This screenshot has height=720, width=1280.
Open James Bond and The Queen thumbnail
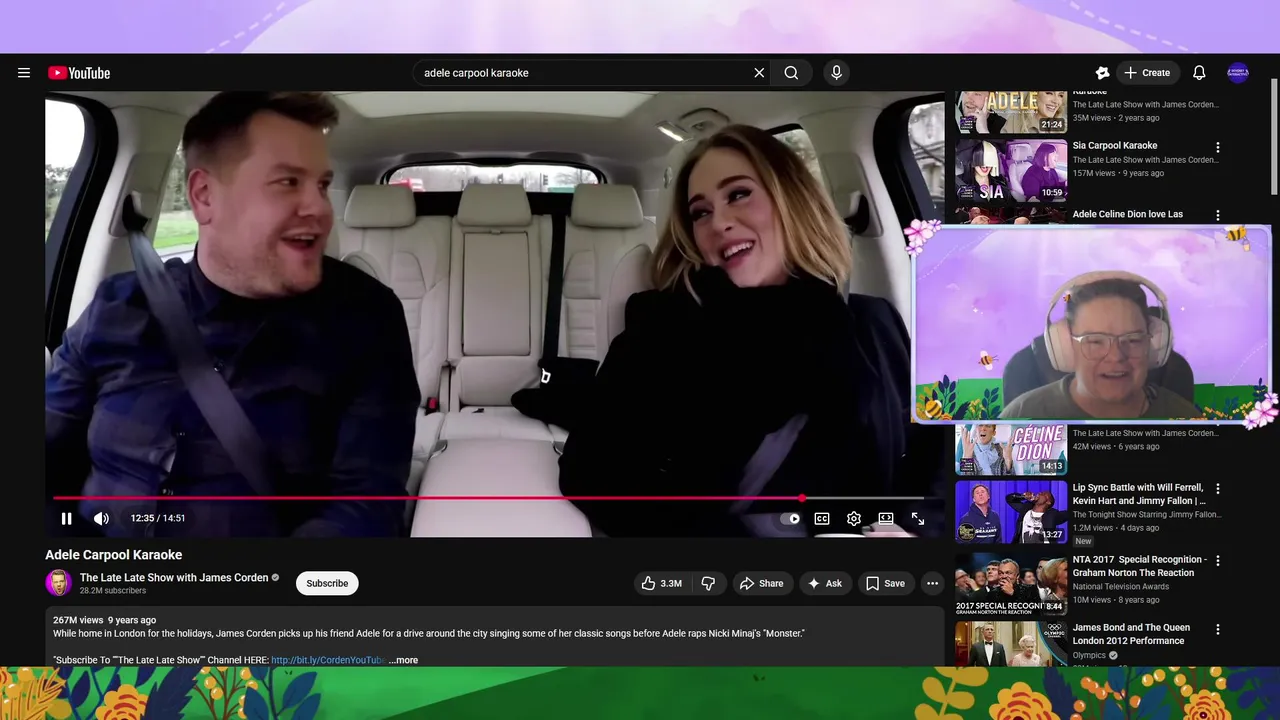pos(1011,643)
